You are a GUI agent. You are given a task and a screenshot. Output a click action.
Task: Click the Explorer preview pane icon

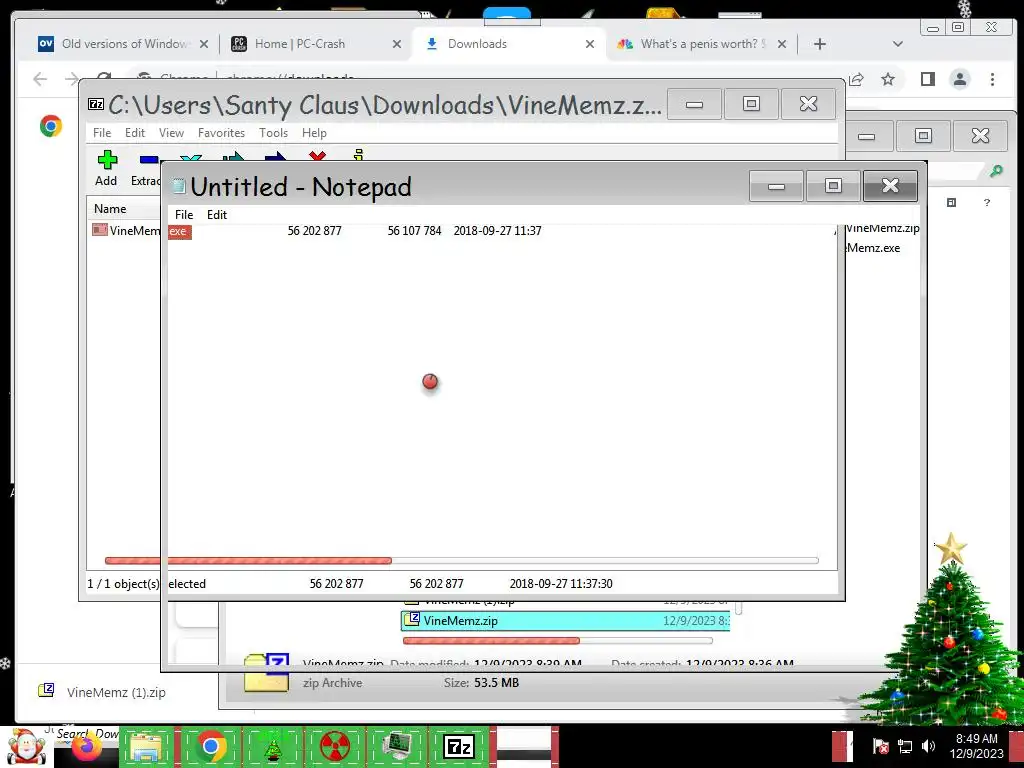(951, 202)
